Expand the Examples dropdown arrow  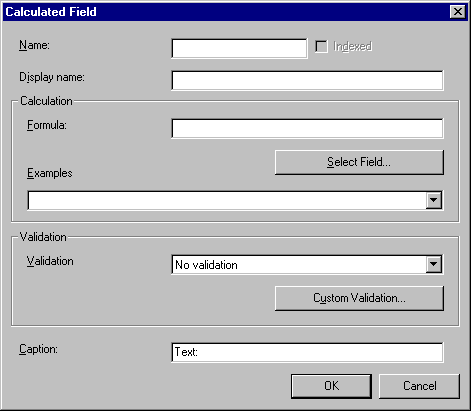click(434, 200)
